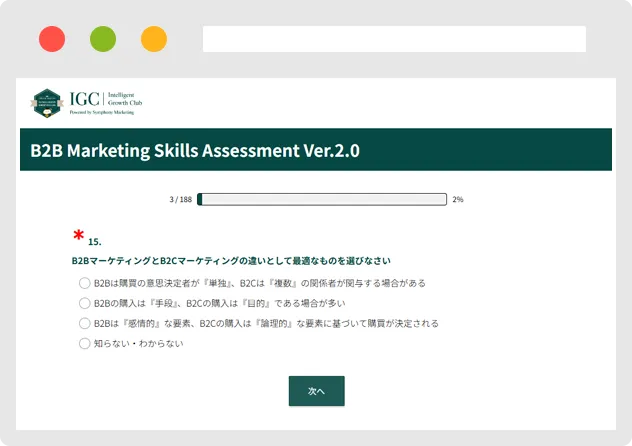Image resolution: width=632 pixels, height=446 pixels.
Task: Click the question text B2BマーケティングとB2Cマーケティングの違い
Action: [231, 261]
